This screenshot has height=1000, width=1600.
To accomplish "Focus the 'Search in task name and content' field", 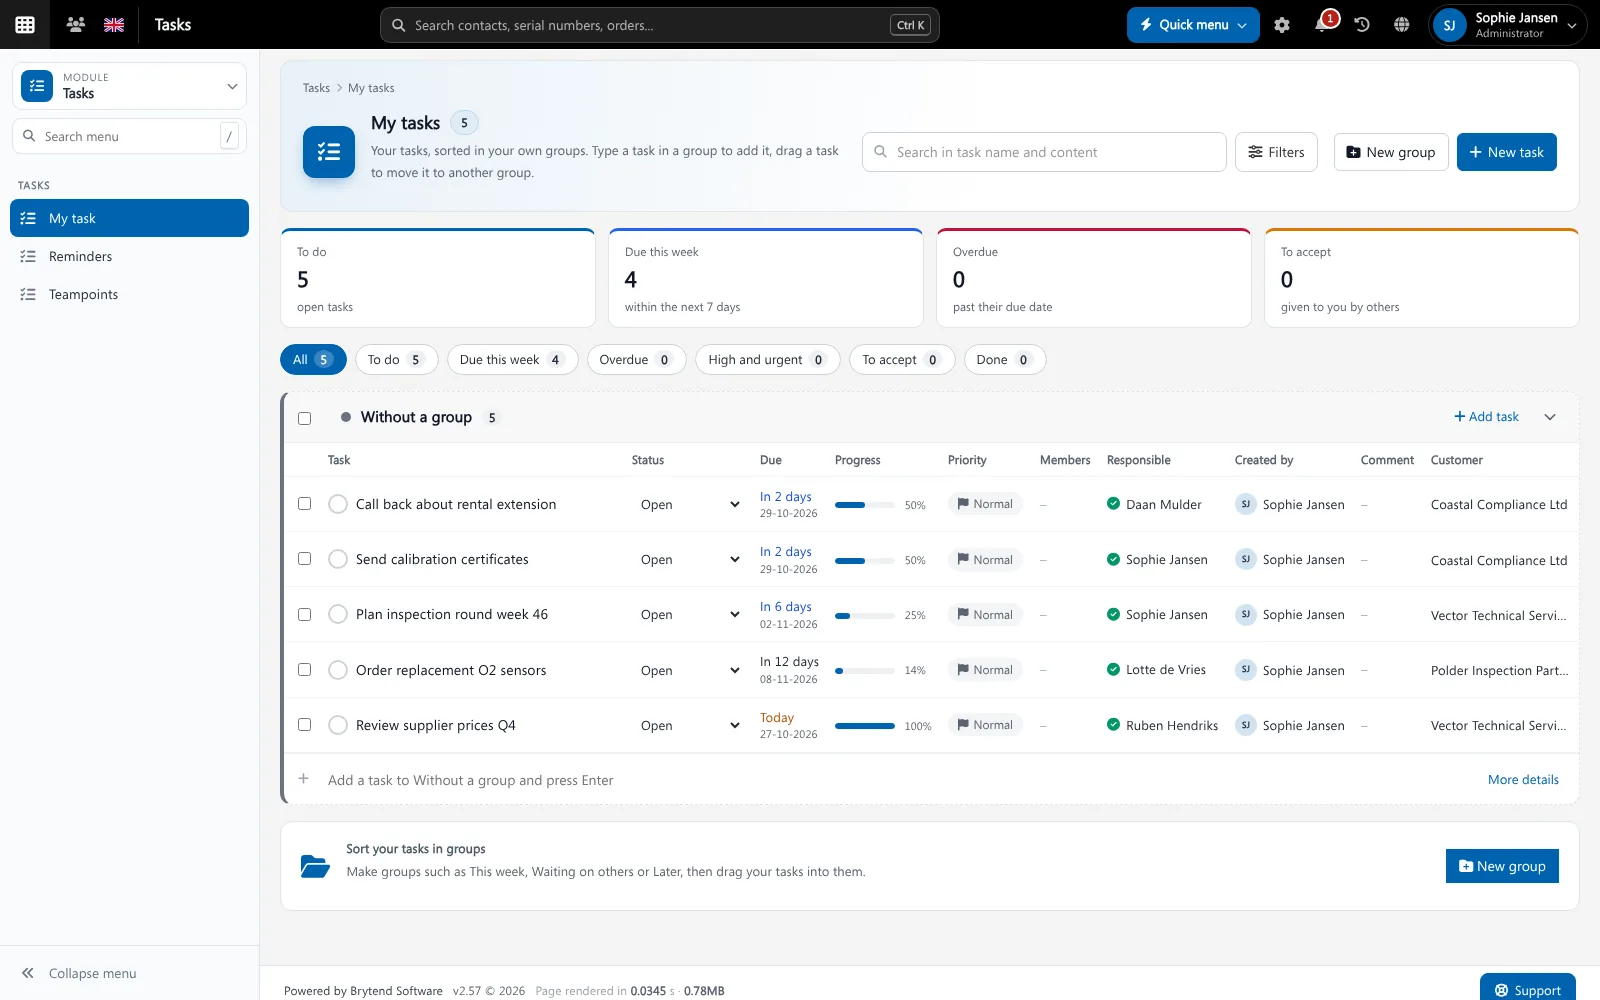I will [x=1044, y=152].
